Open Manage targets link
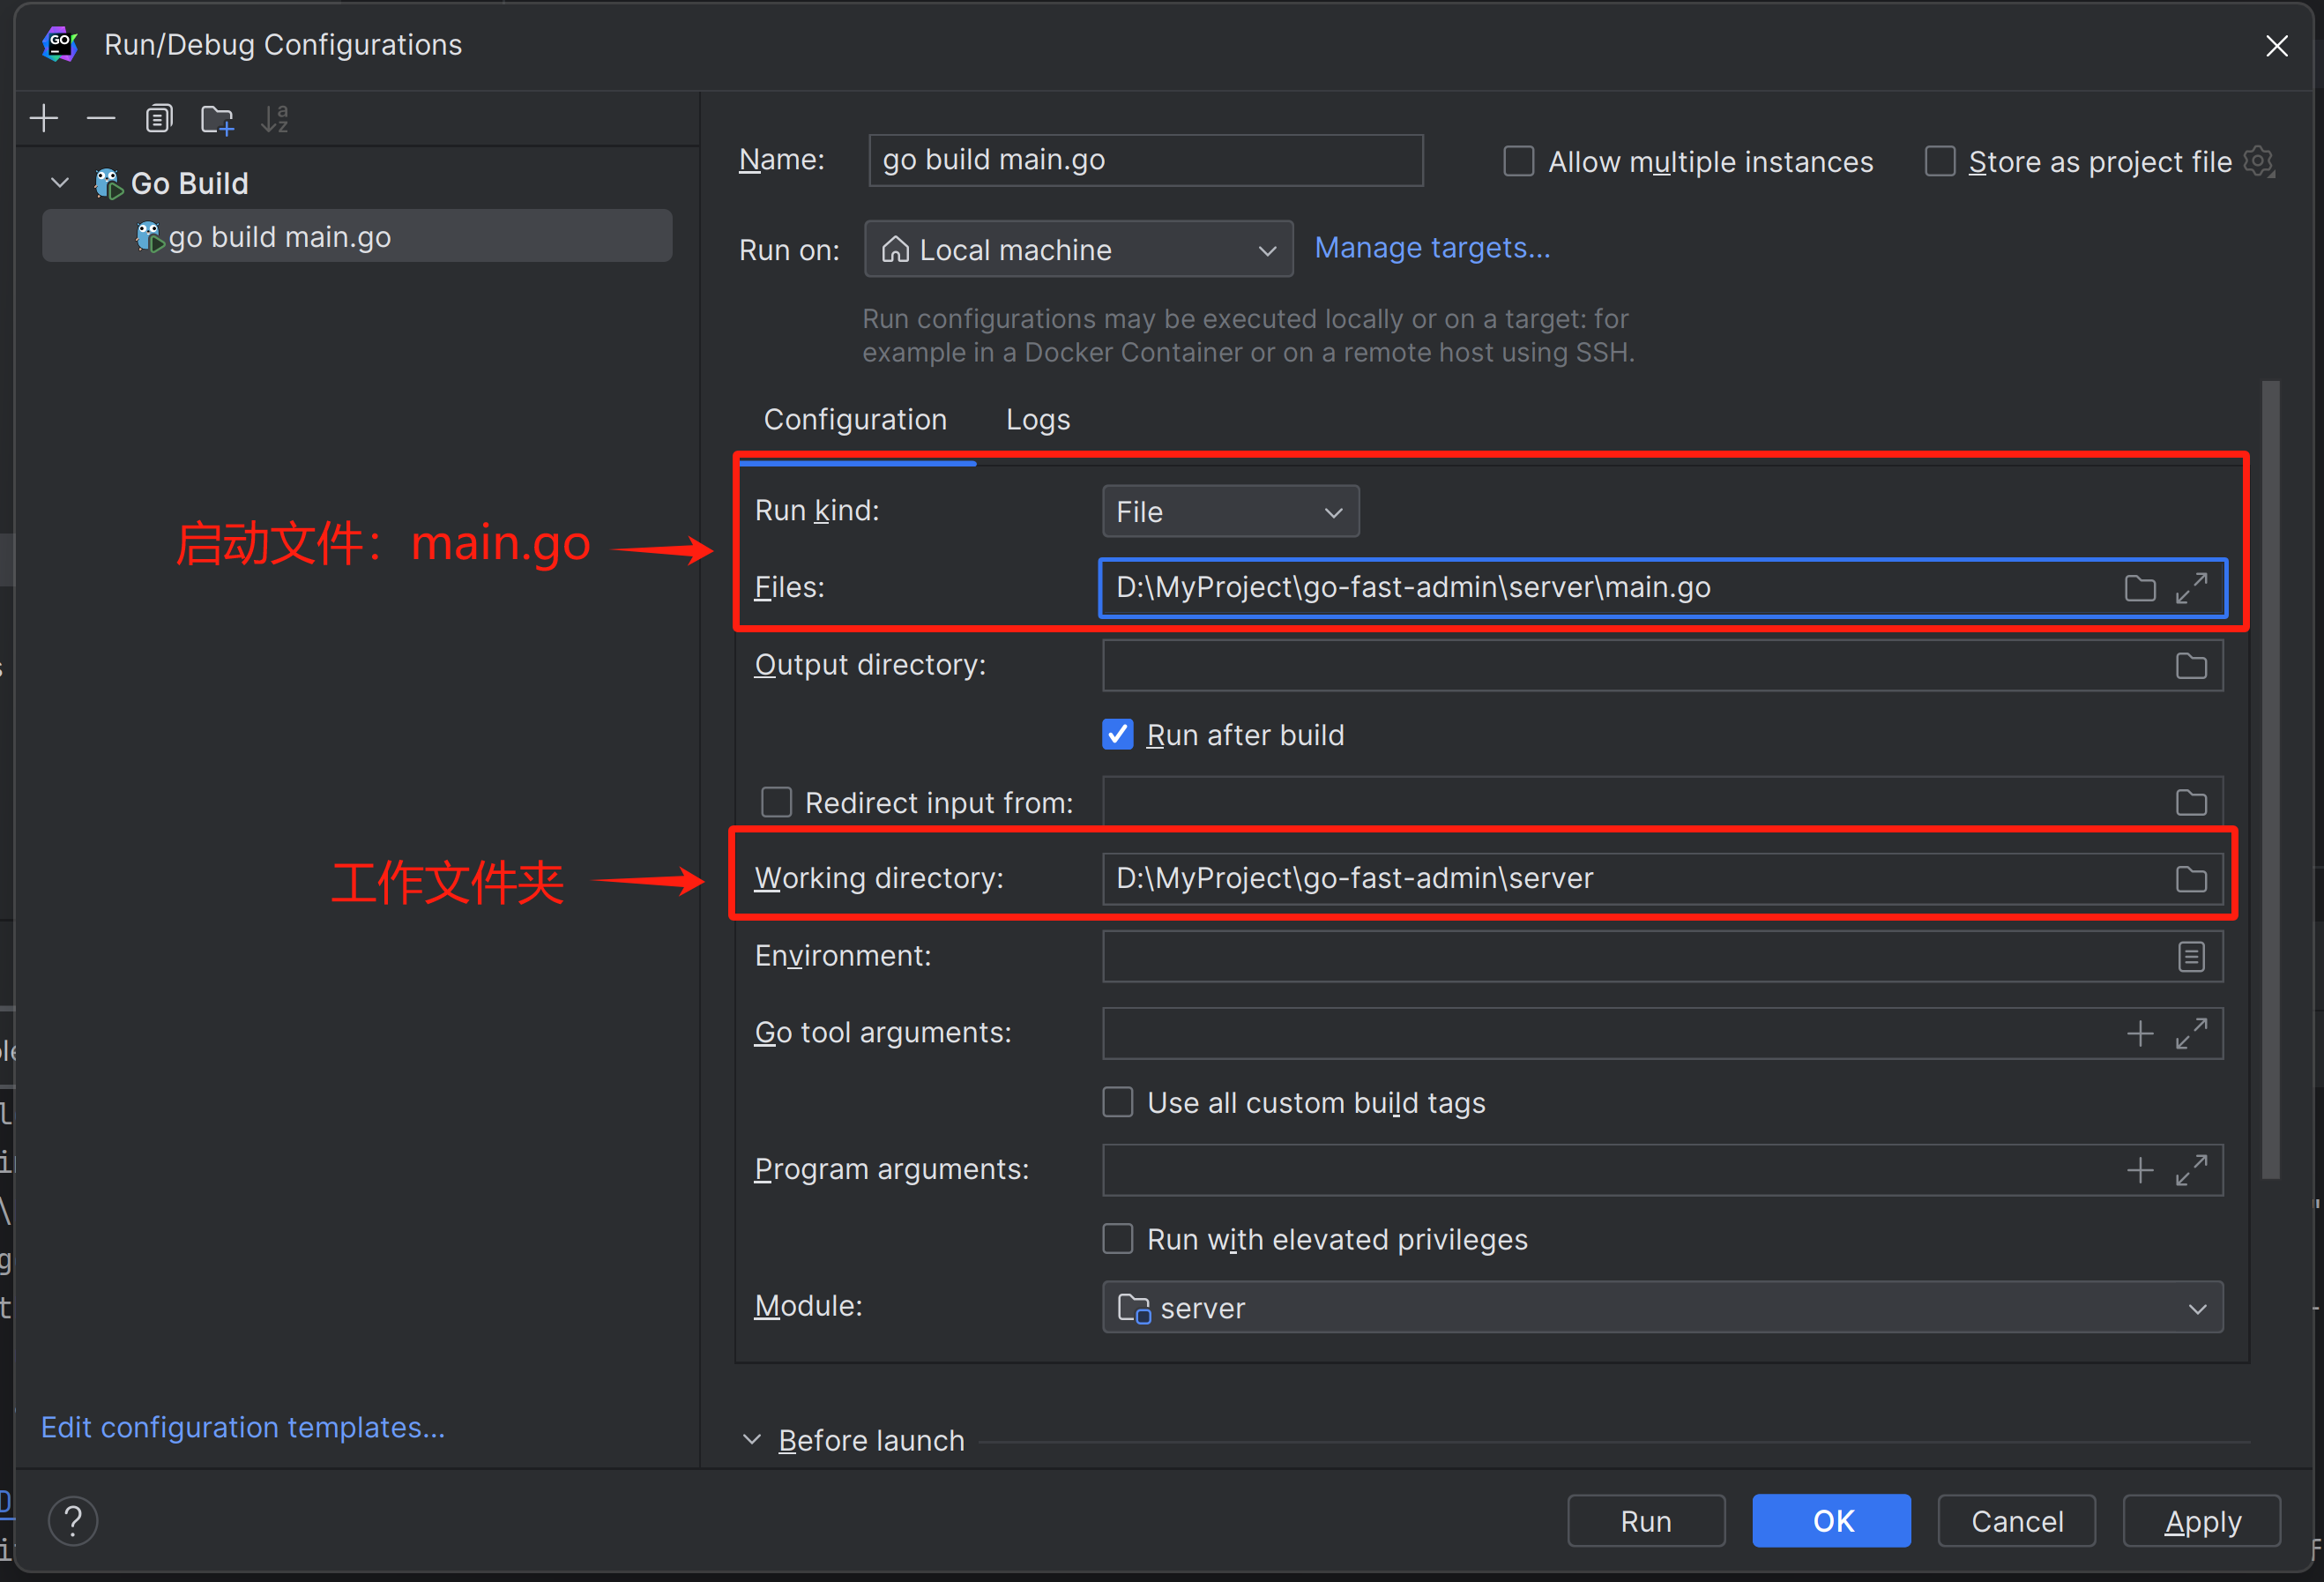This screenshot has width=2324, height=1582. (1432, 248)
